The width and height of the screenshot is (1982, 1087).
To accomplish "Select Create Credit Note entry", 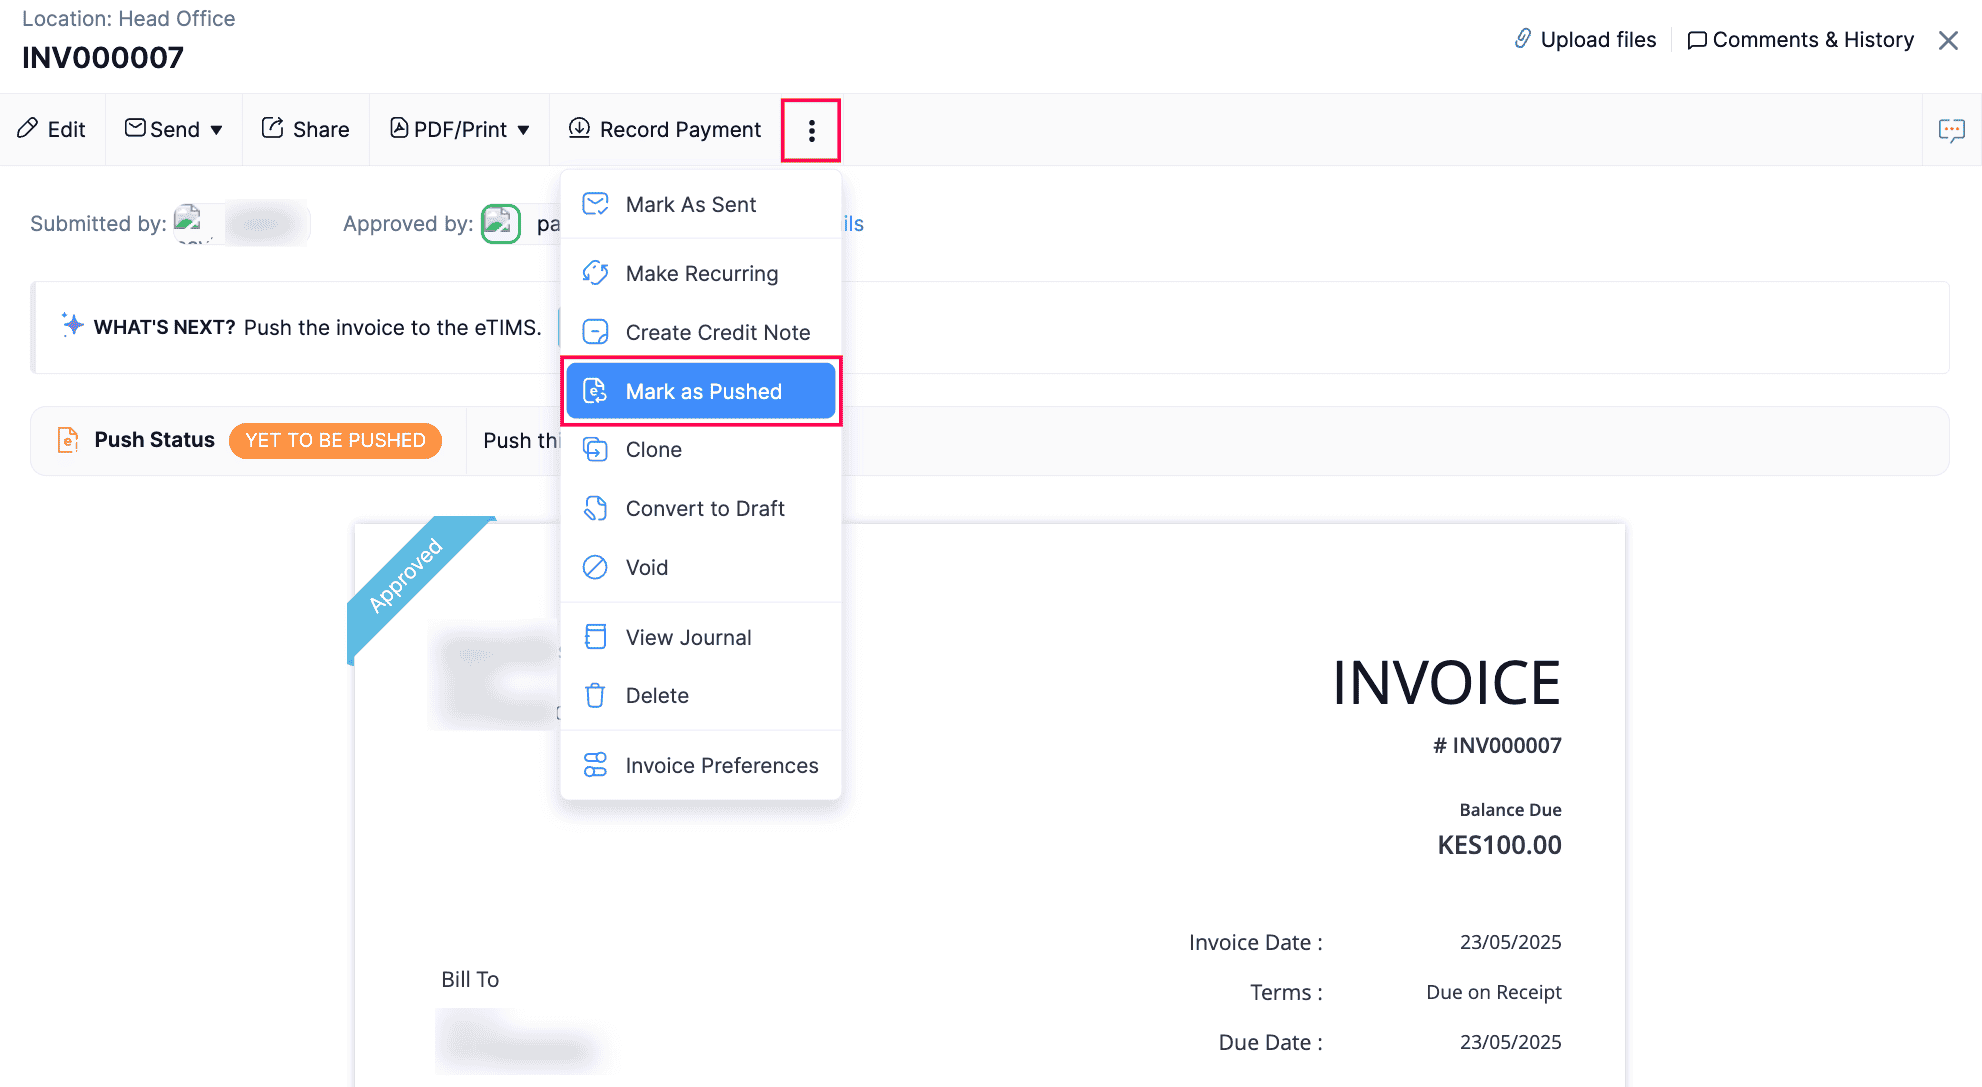I will coord(717,333).
